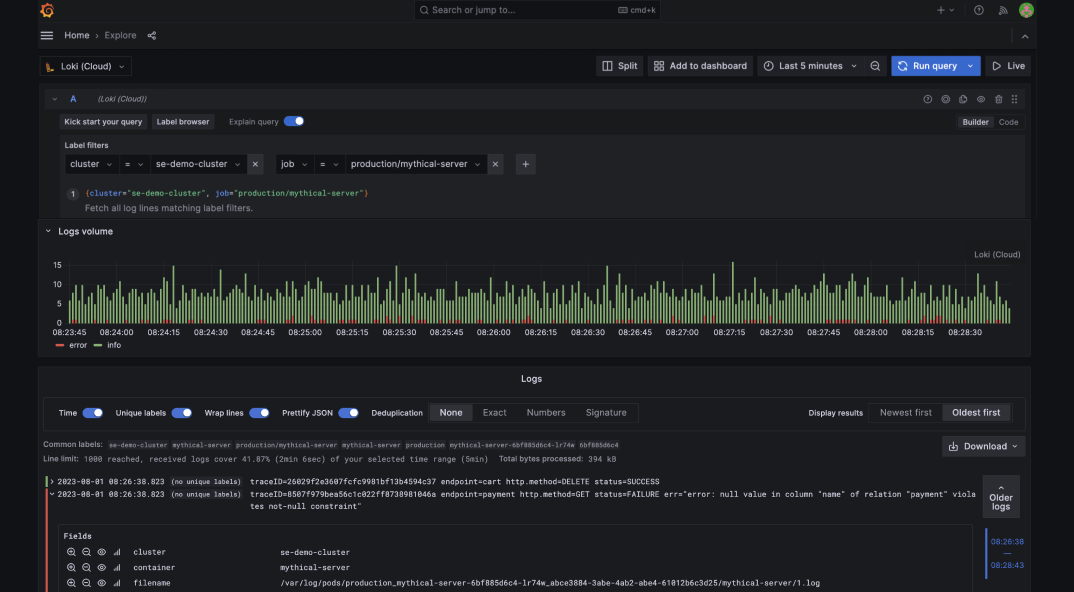1074x592 pixels.
Task: Filter for the cluster field value
Action: pos(71,551)
